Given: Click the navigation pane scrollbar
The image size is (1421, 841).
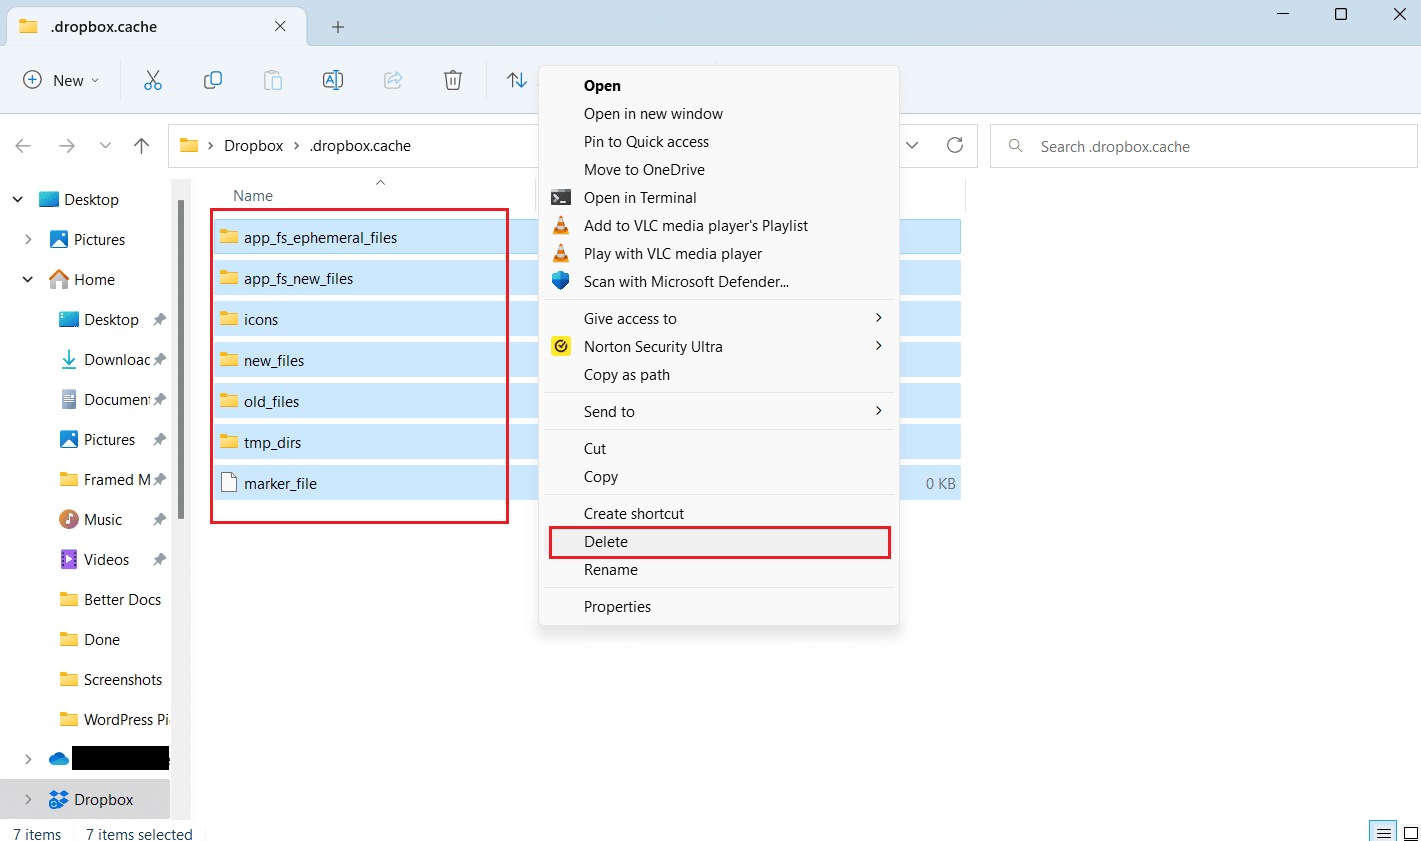Looking at the screenshot, I should tap(181, 360).
